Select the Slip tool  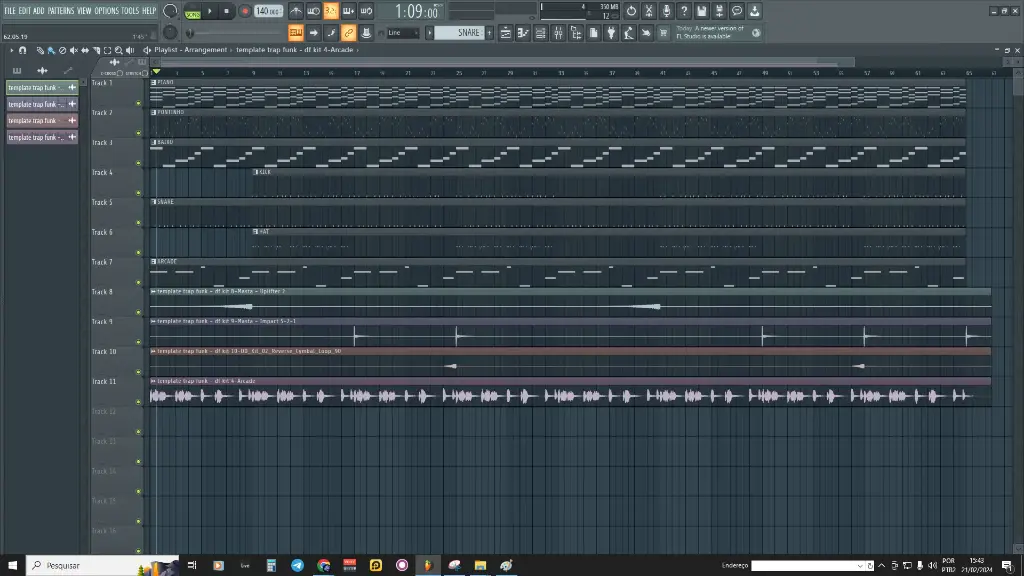pyautogui.click(x=85, y=50)
